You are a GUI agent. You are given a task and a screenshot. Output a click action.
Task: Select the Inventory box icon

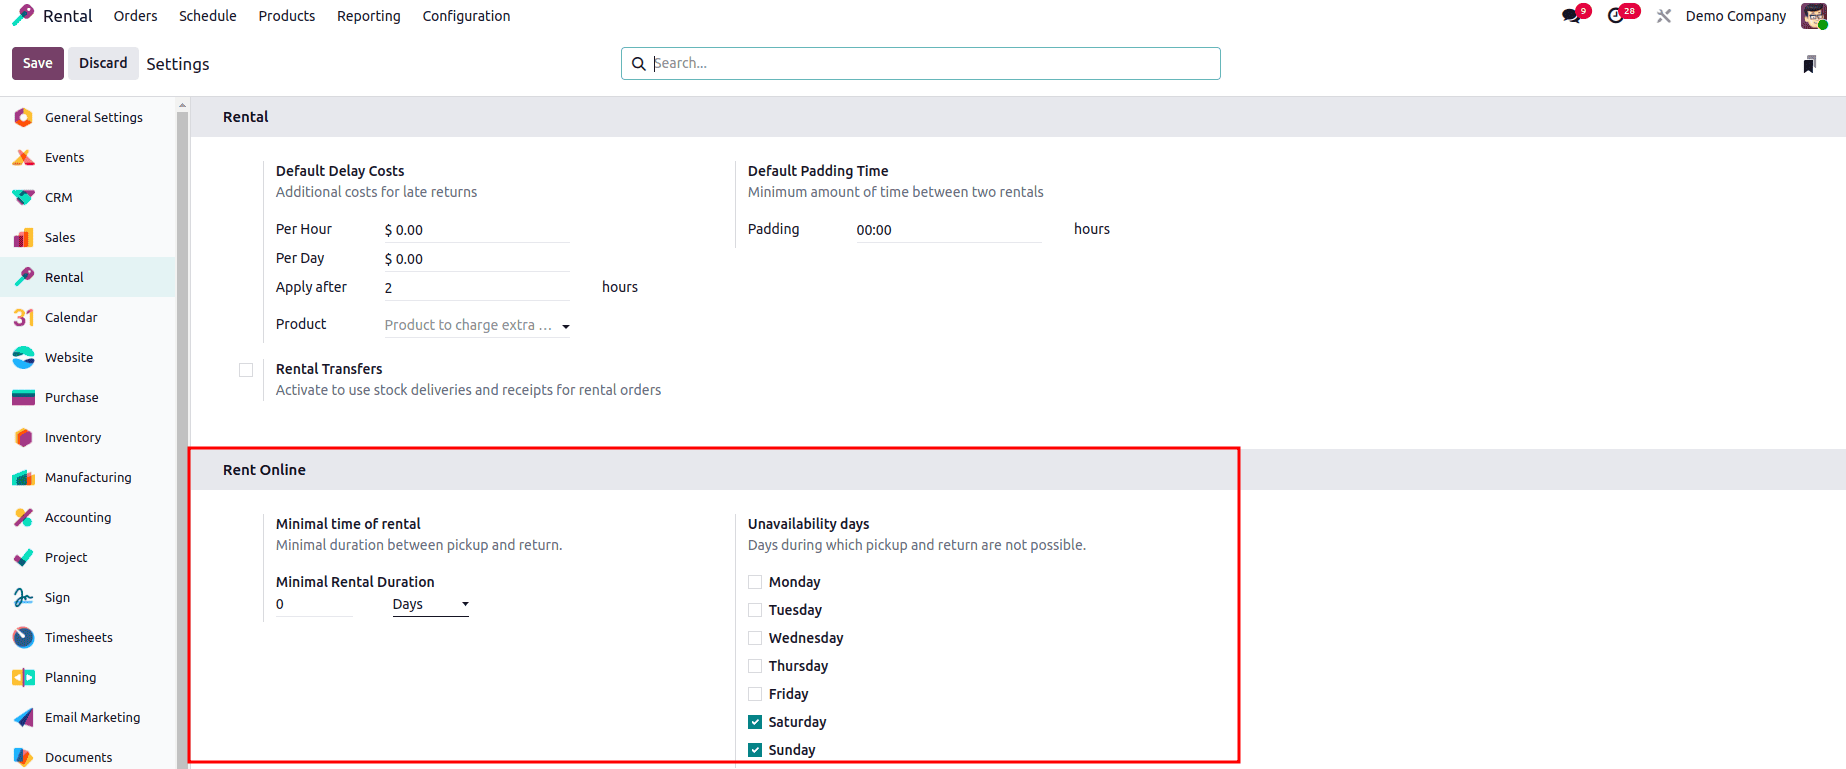(24, 437)
